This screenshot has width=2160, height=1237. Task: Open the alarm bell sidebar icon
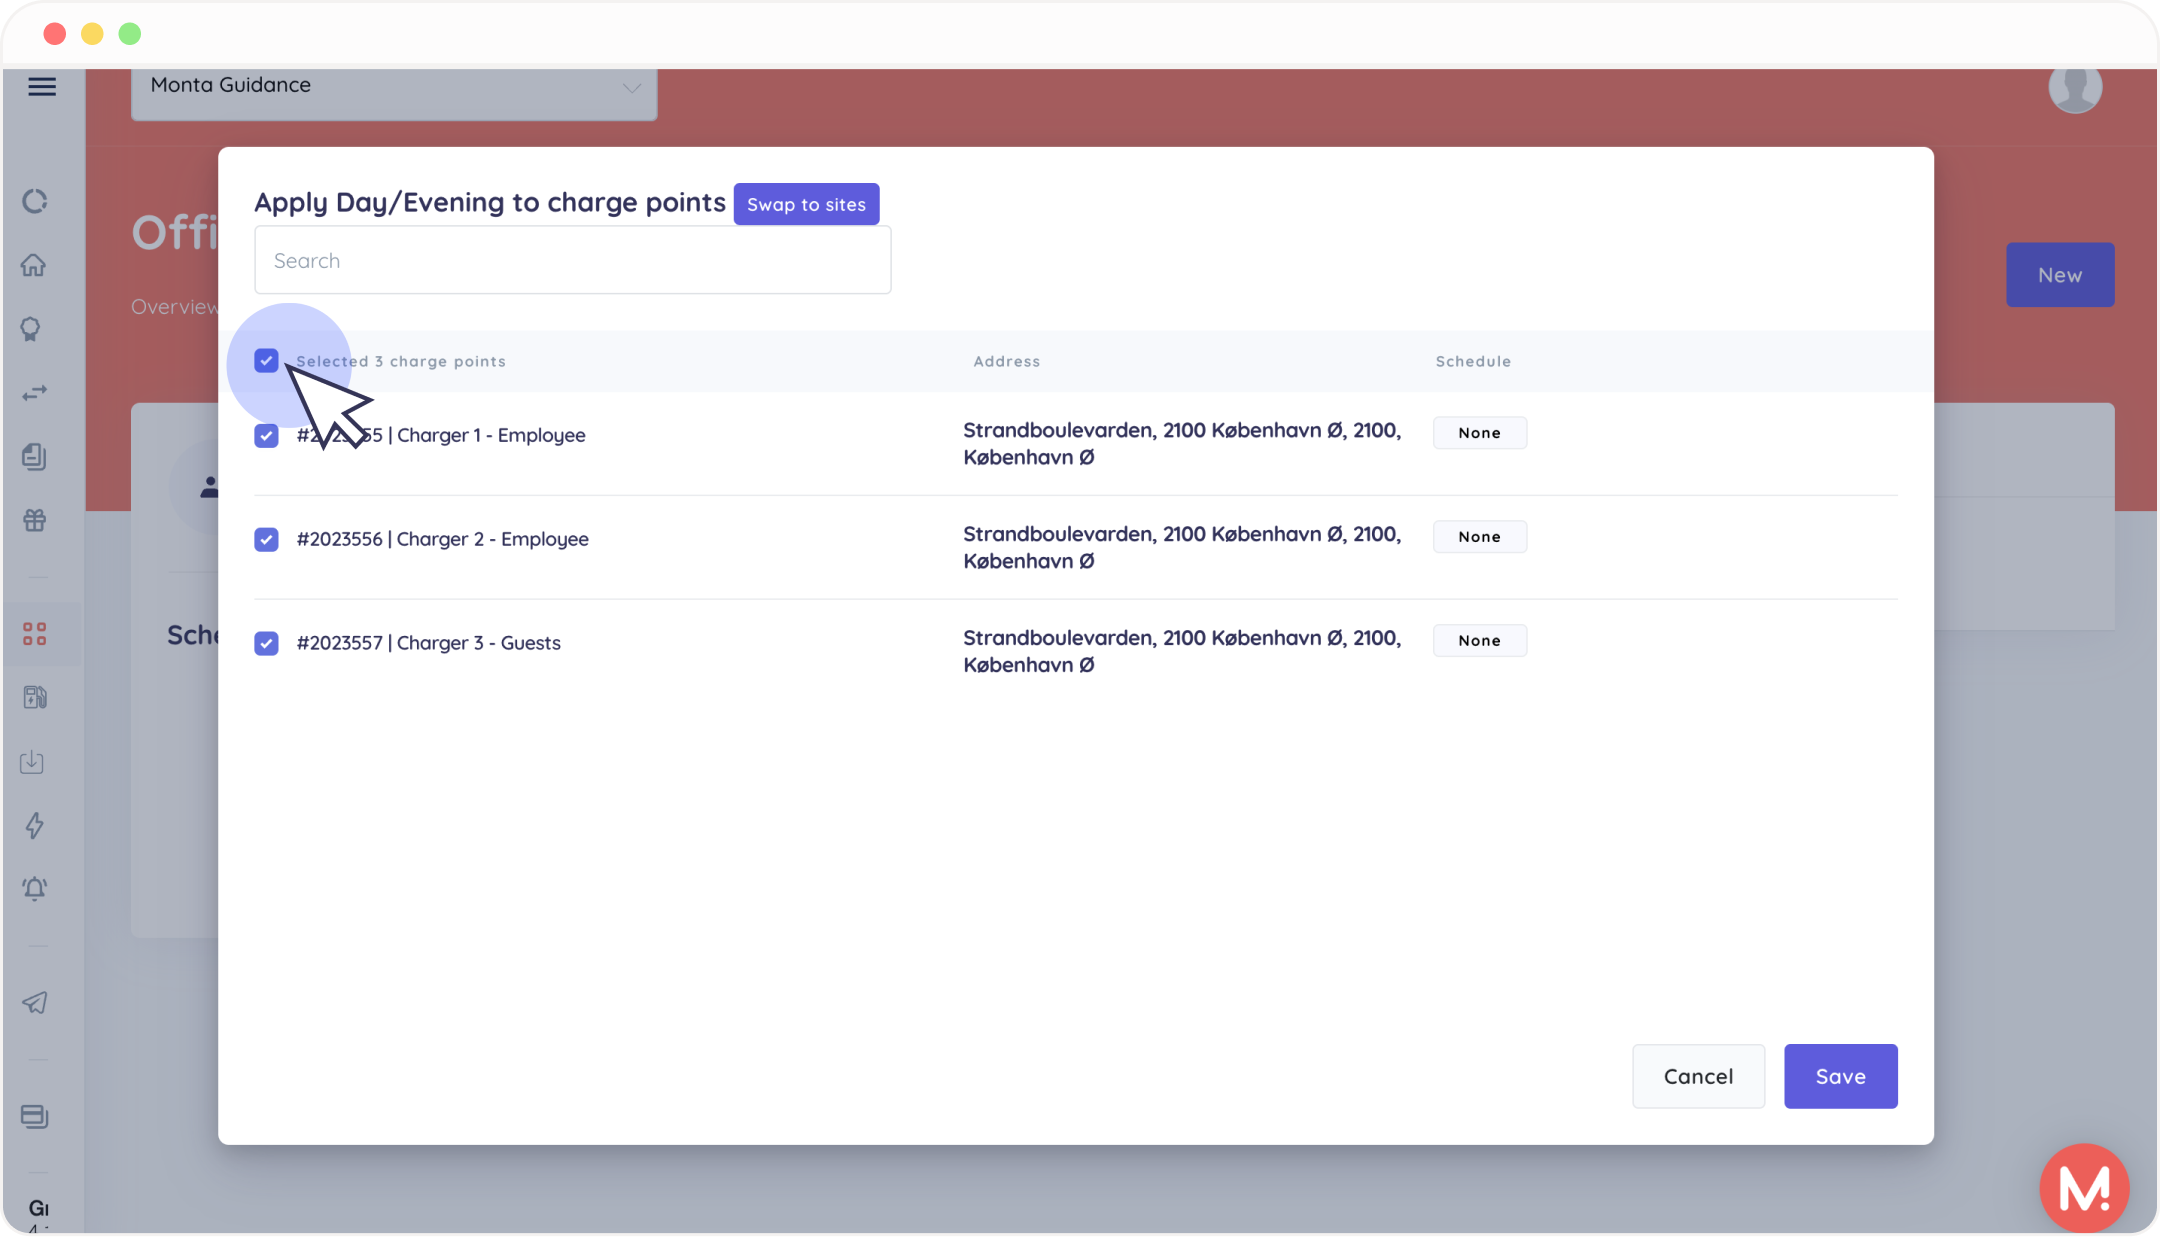point(34,889)
